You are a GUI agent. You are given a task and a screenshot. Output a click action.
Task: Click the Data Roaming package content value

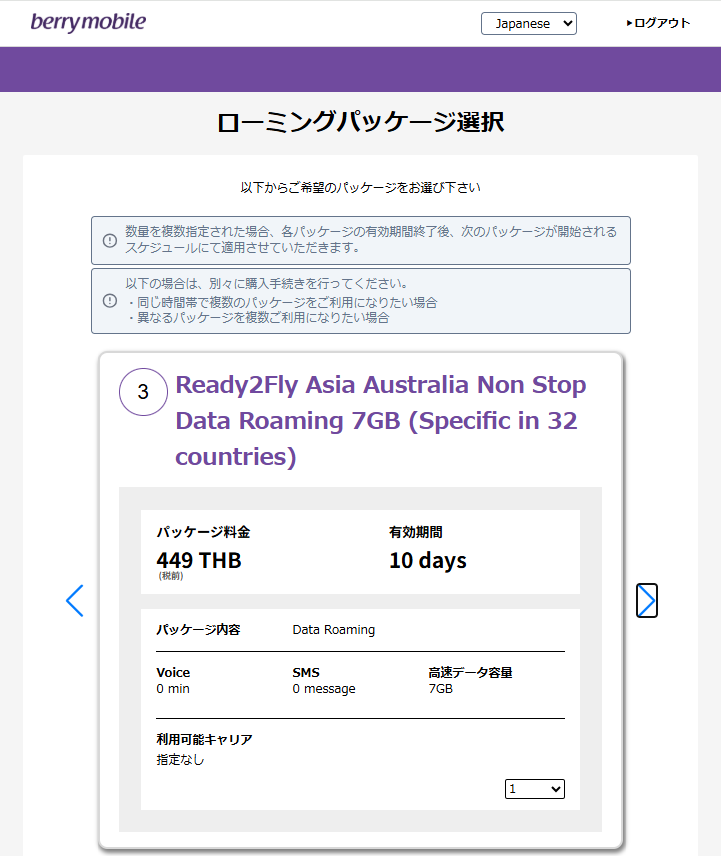click(x=333, y=629)
